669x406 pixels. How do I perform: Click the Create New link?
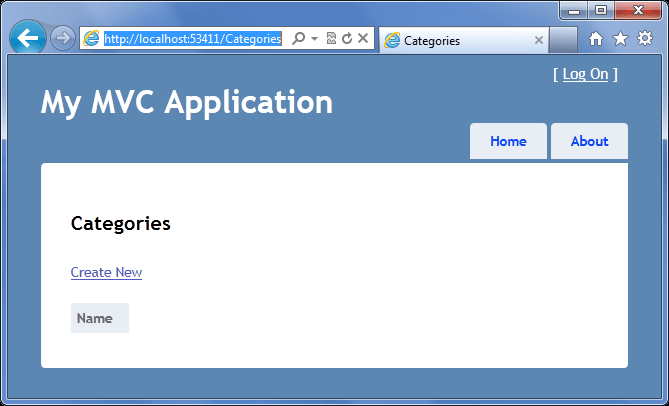coord(106,272)
